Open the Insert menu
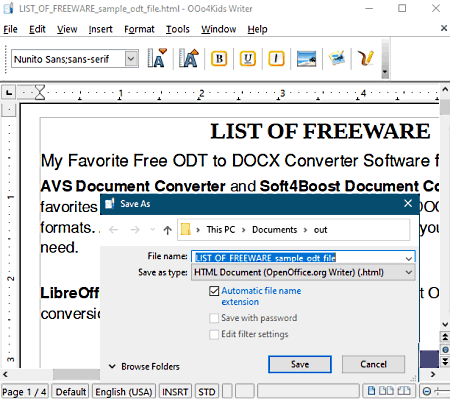The height and width of the screenshot is (399, 450). pyautogui.click(x=100, y=29)
